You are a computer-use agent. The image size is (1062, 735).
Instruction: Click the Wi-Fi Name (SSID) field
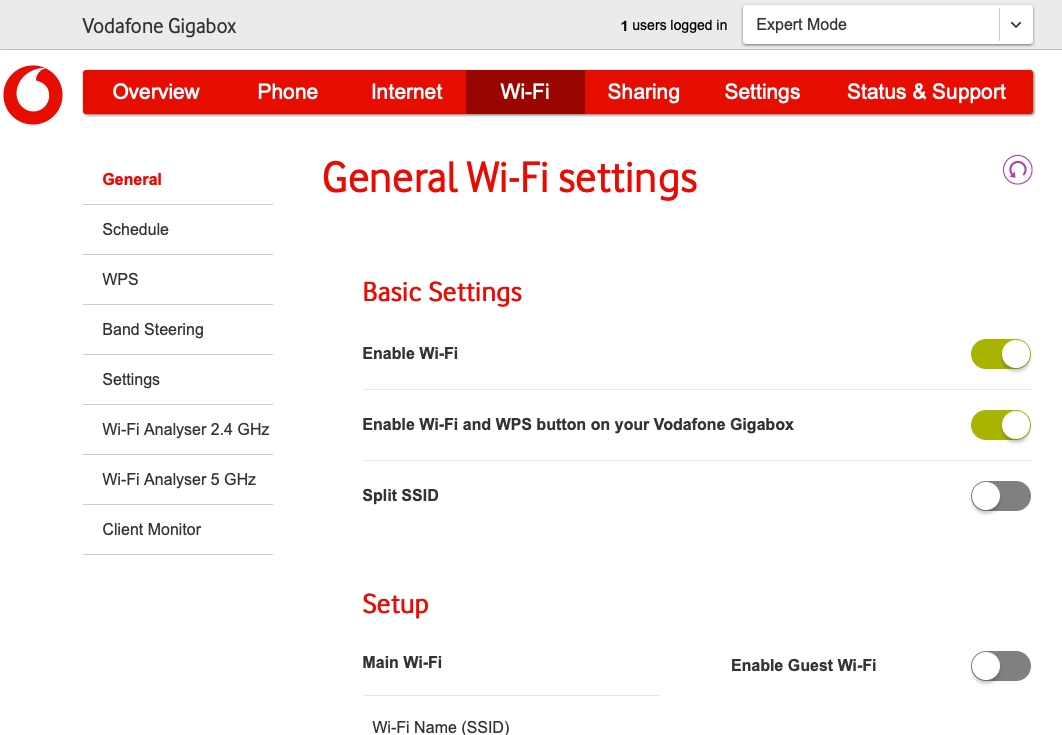[440, 727]
